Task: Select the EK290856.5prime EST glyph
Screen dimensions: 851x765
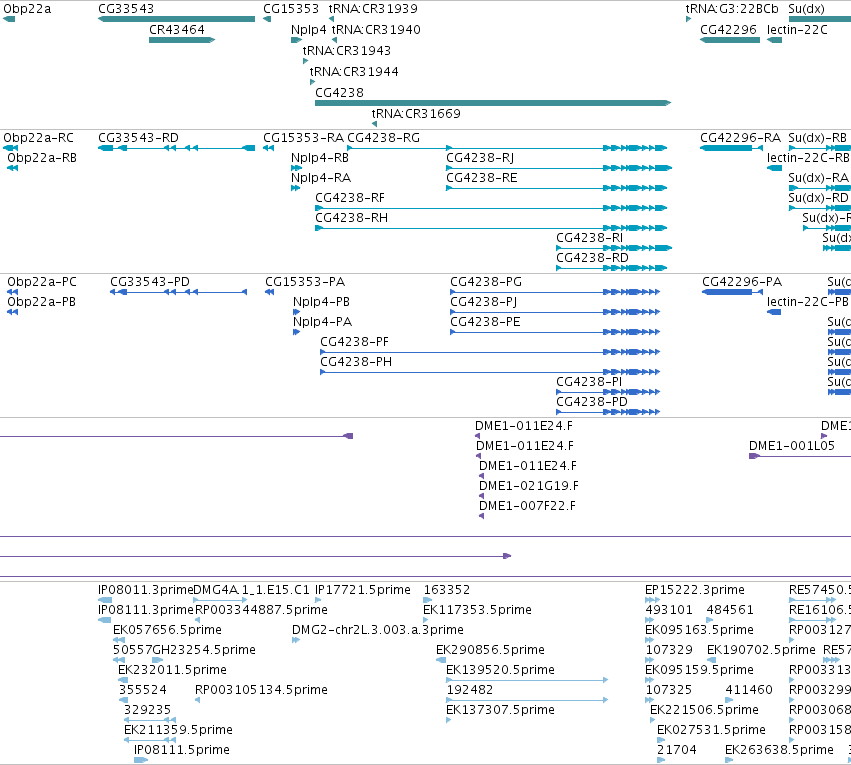Action: click(x=441, y=660)
